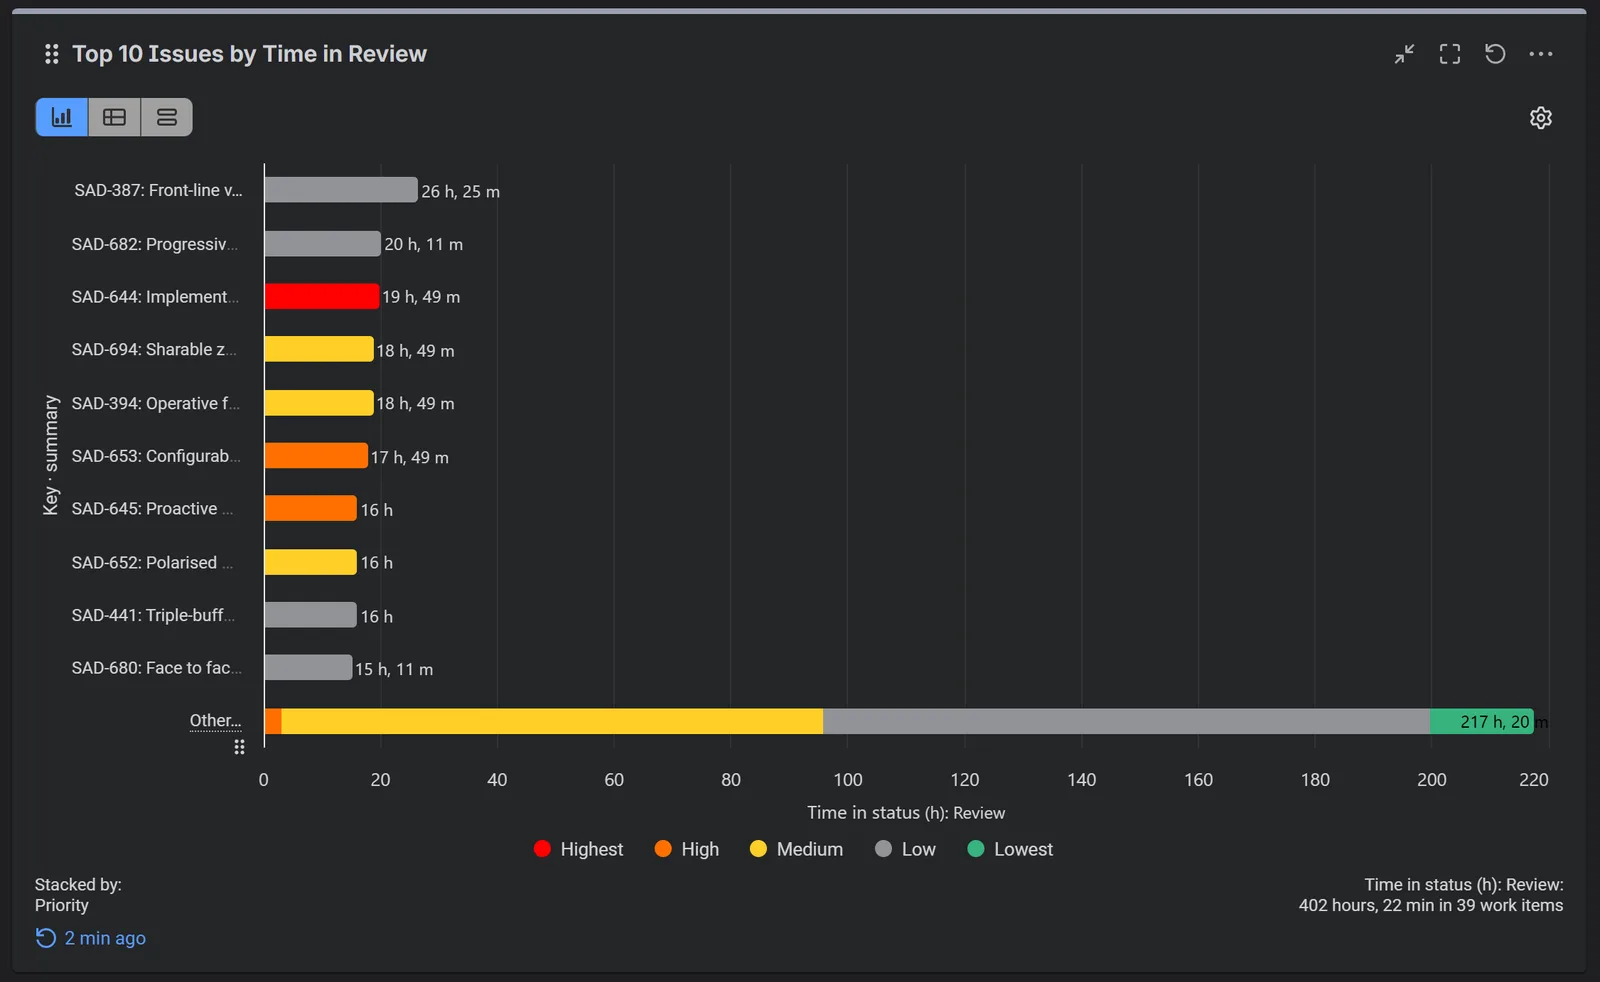This screenshot has width=1600, height=982.
Task: Click the resize handle under Other label
Action: click(x=239, y=747)
